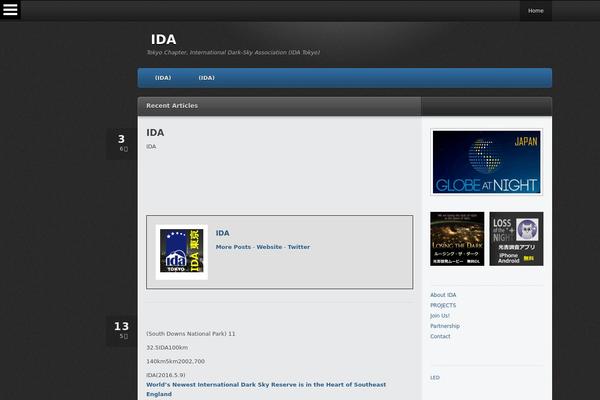
Task: Open the IDA author name link
Action: (x=222, y=233)
